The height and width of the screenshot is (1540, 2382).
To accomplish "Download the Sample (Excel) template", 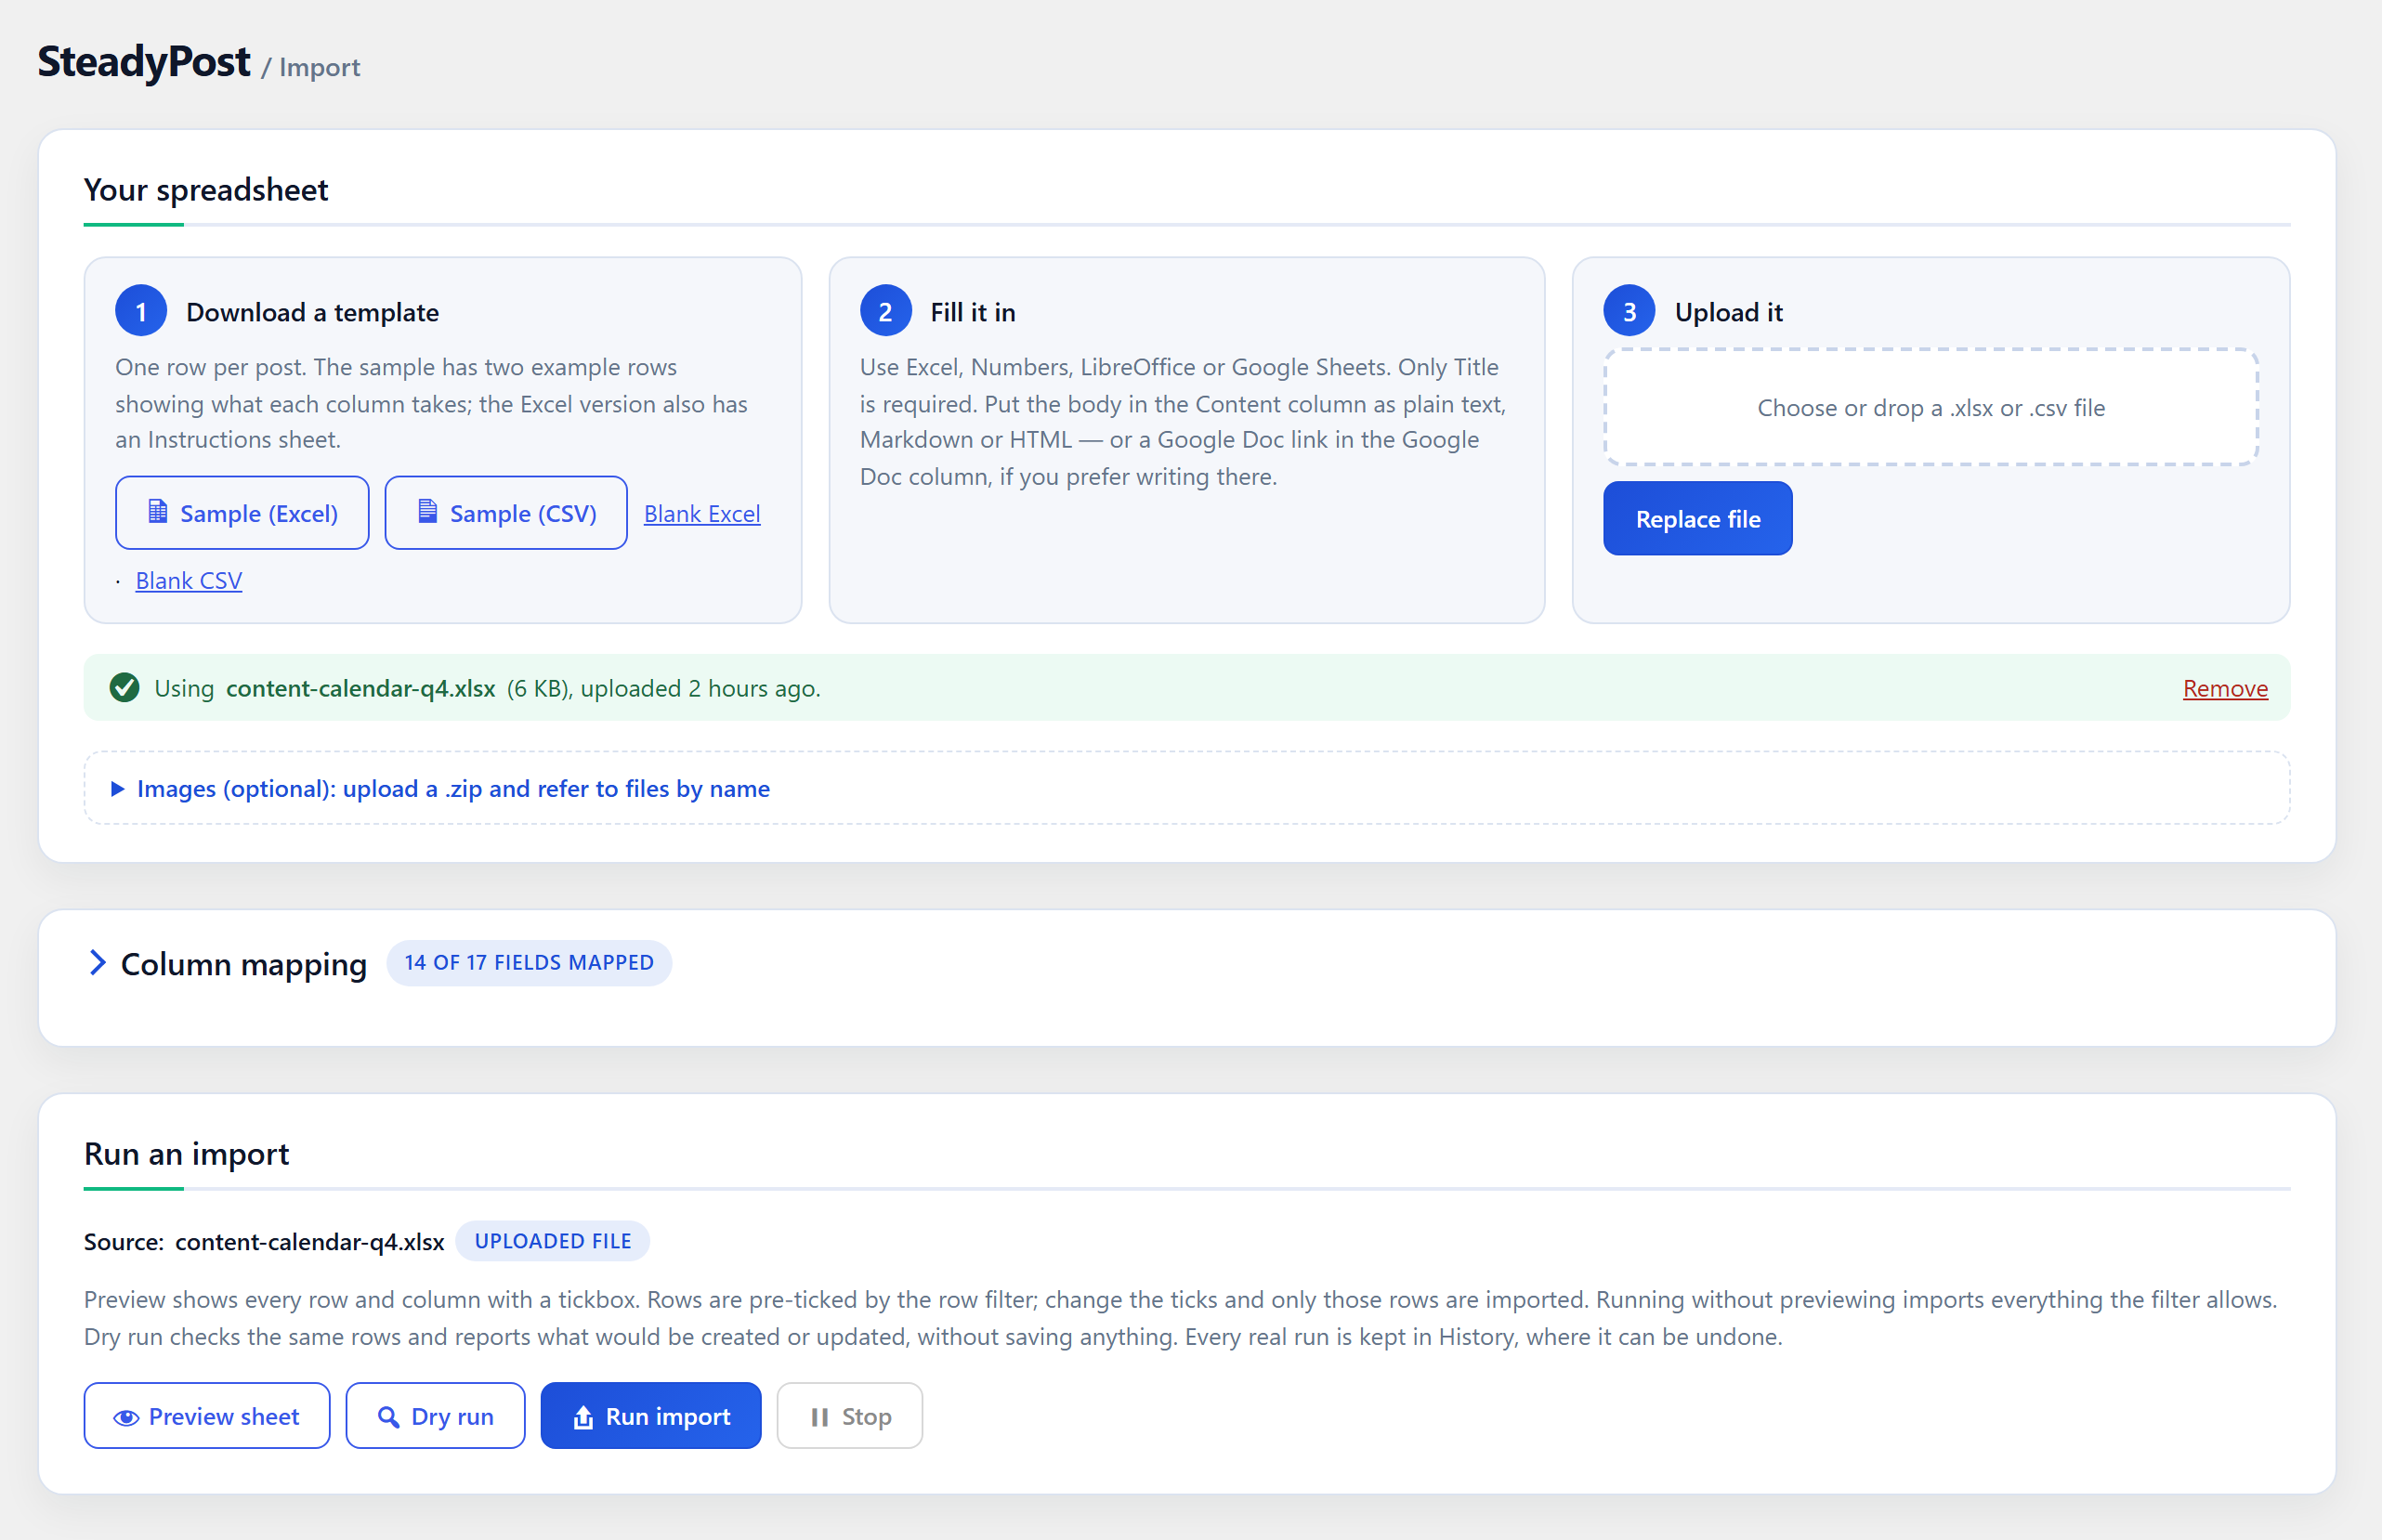I will tap(242, 513).
